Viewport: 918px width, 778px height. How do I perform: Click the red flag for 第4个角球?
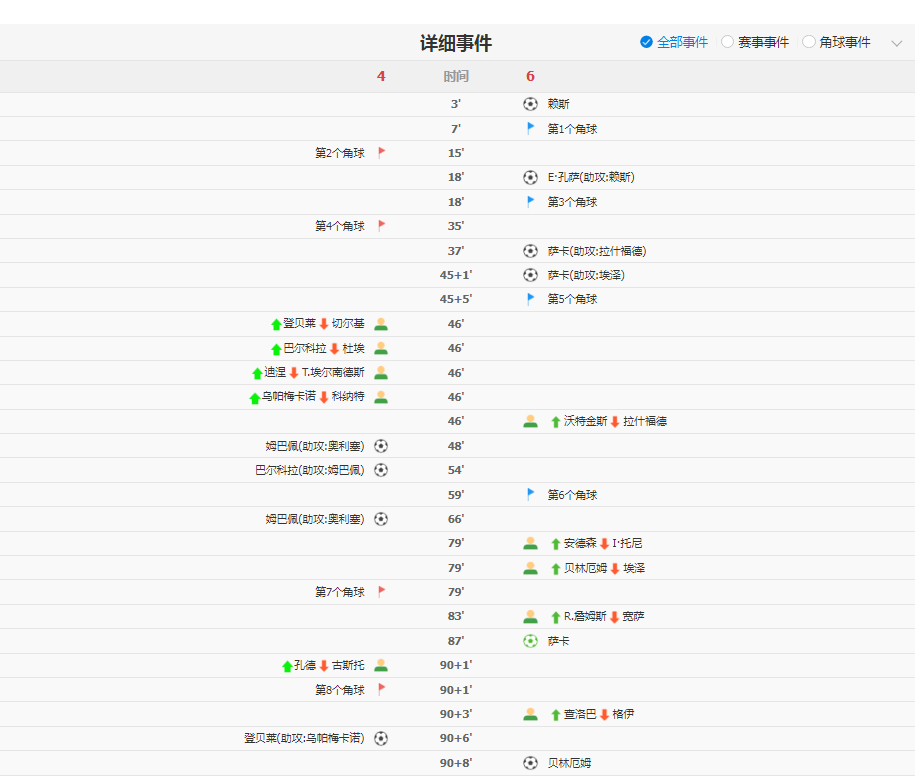coord(382,226)
